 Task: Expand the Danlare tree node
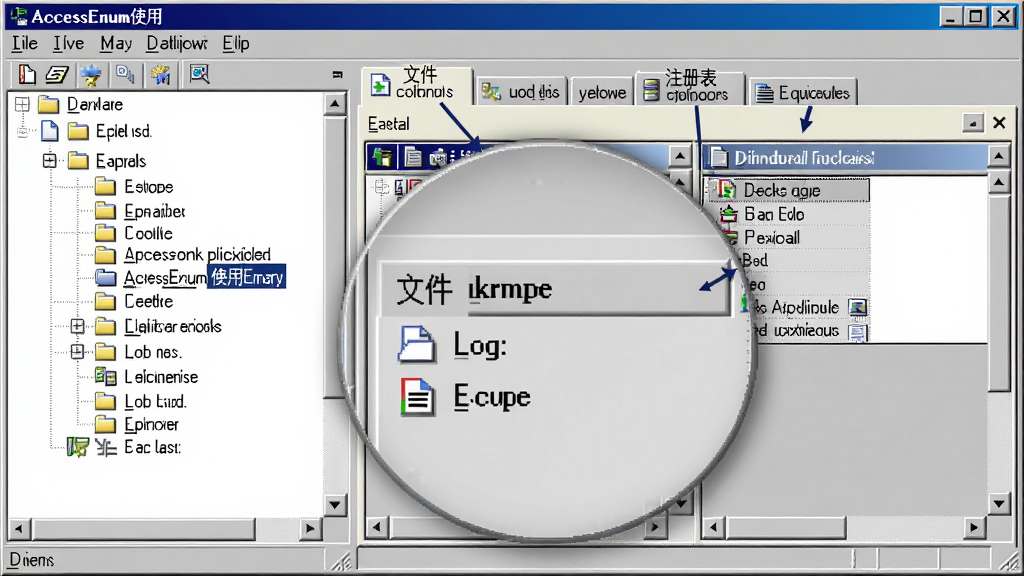22,104
